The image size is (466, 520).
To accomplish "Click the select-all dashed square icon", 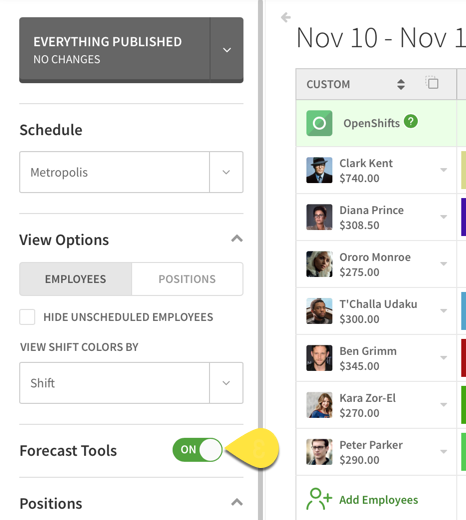I will [x=432, y=83].
